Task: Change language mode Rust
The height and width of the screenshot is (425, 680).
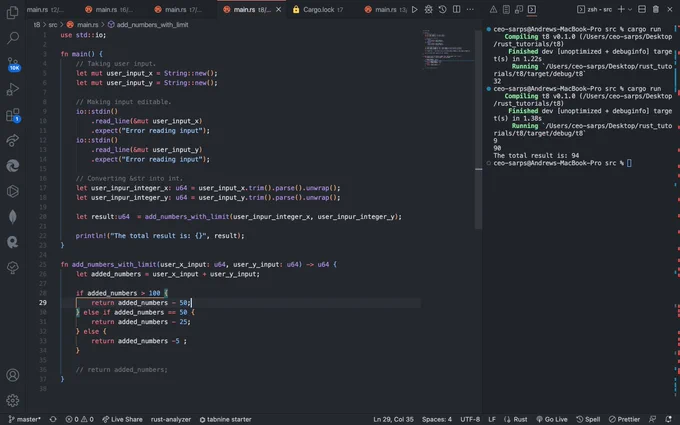Action: (516, 419)
